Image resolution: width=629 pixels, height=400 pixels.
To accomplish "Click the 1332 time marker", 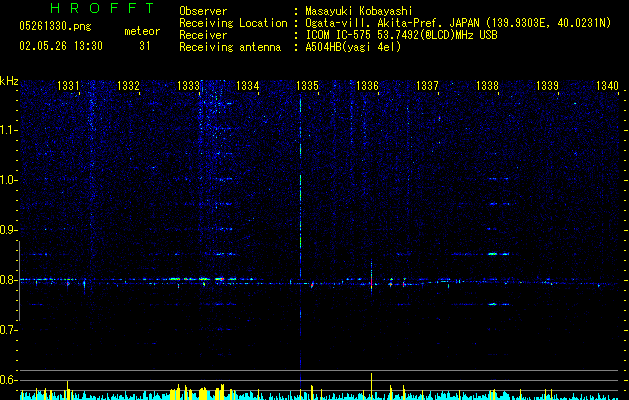I will point(128,86).
